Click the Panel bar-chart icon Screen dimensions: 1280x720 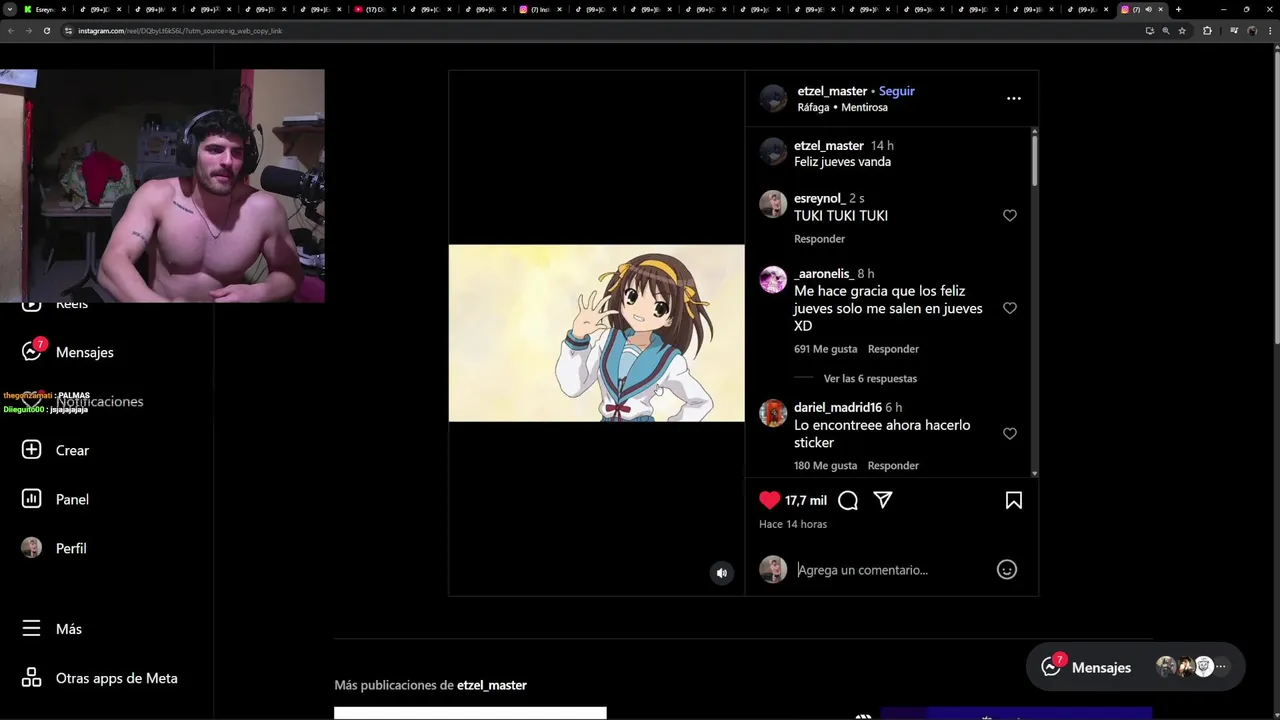click(x=32, y=499)
